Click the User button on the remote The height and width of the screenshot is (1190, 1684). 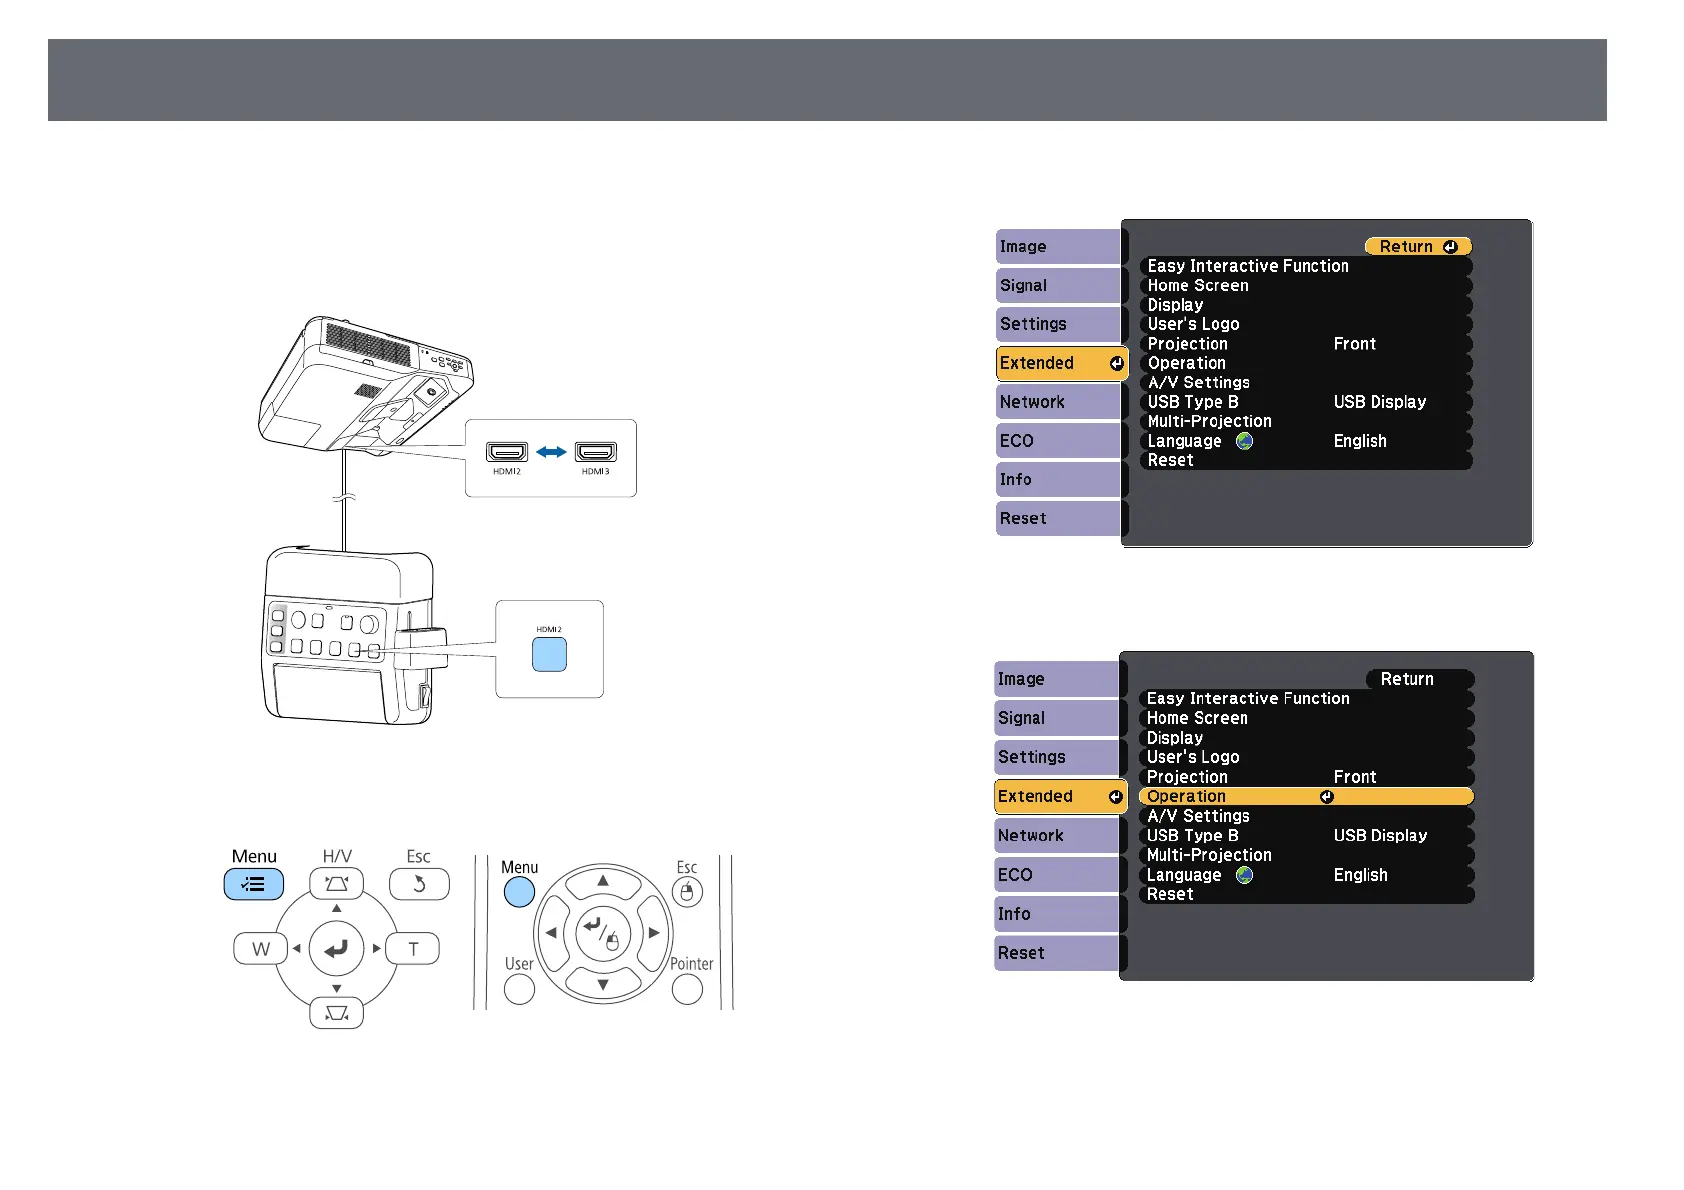519,989
